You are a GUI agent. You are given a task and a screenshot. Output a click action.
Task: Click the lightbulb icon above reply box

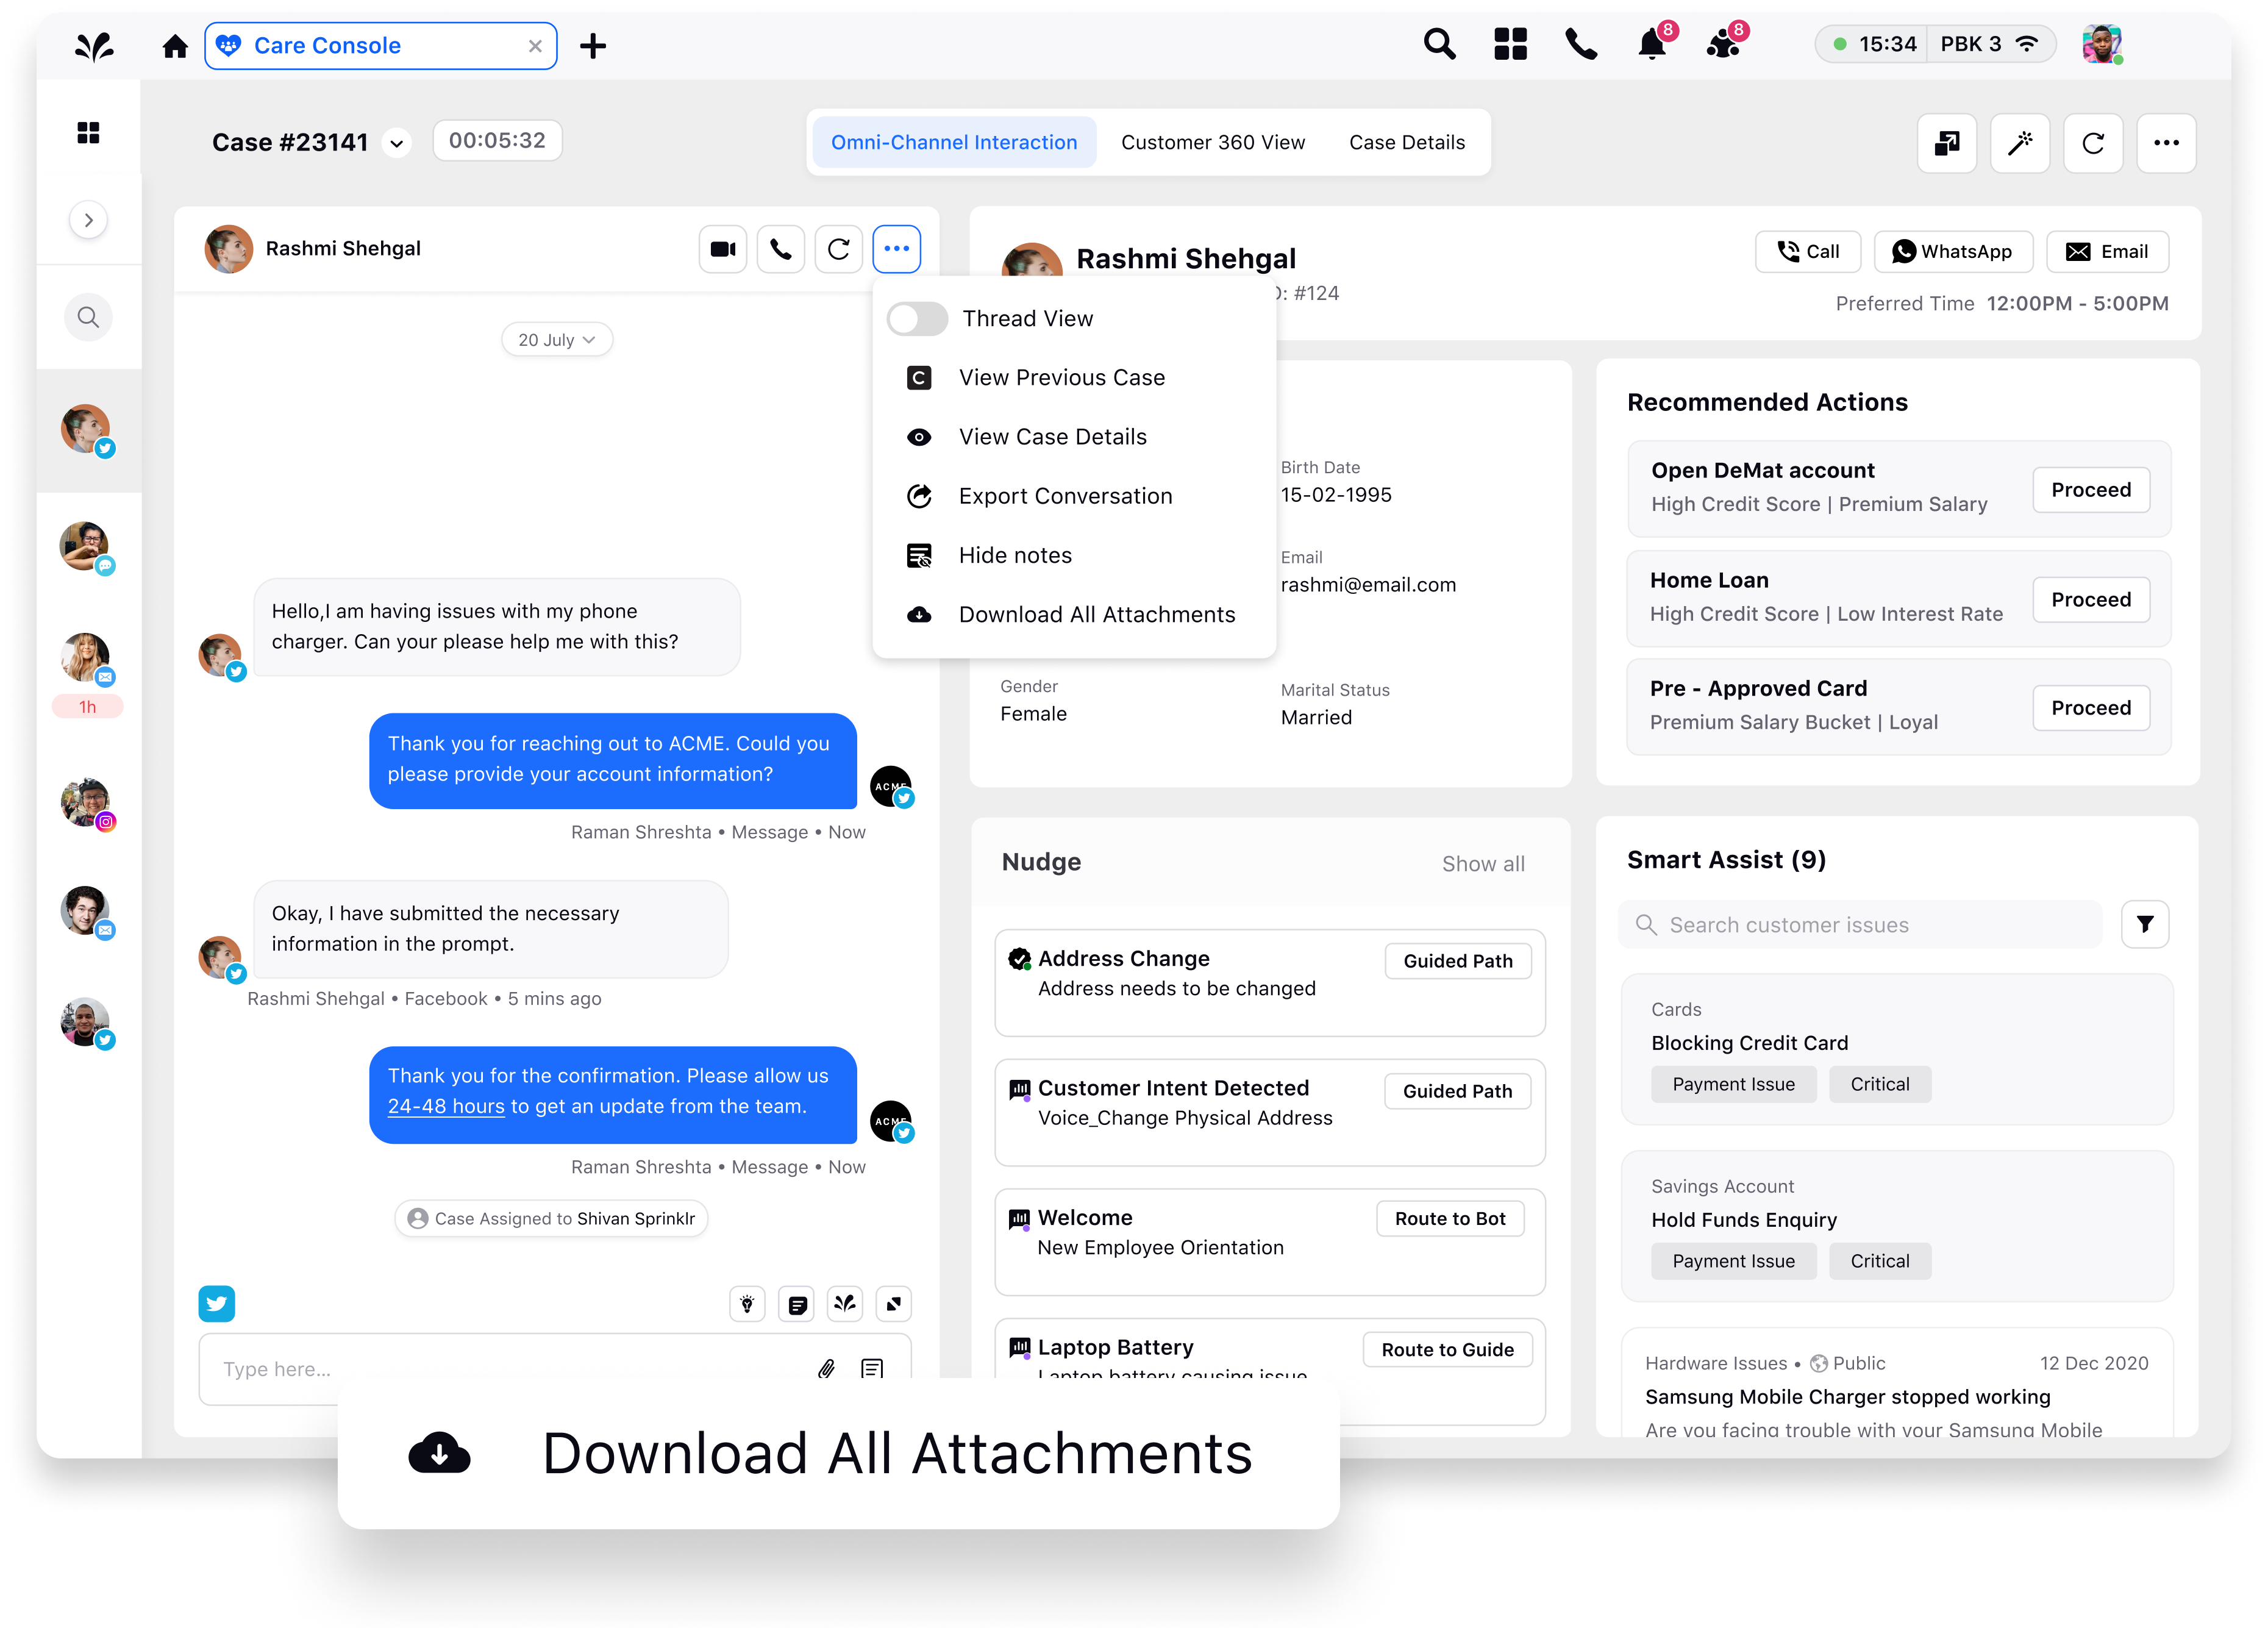pyautogui.click(x=747, y=1304)
